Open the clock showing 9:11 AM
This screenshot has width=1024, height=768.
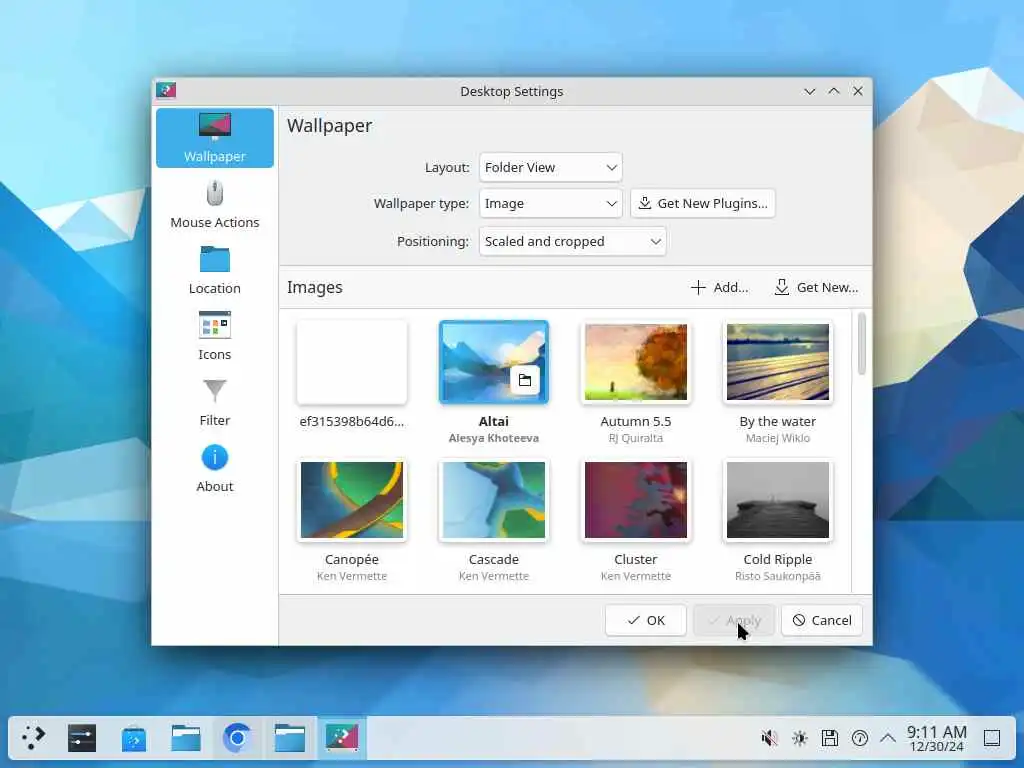pyautogui.click(x=936, y=739)
